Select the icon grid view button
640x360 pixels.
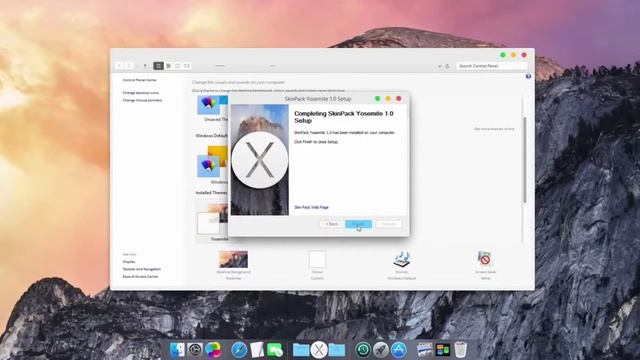pyautogui.click(x=158, y=66)
